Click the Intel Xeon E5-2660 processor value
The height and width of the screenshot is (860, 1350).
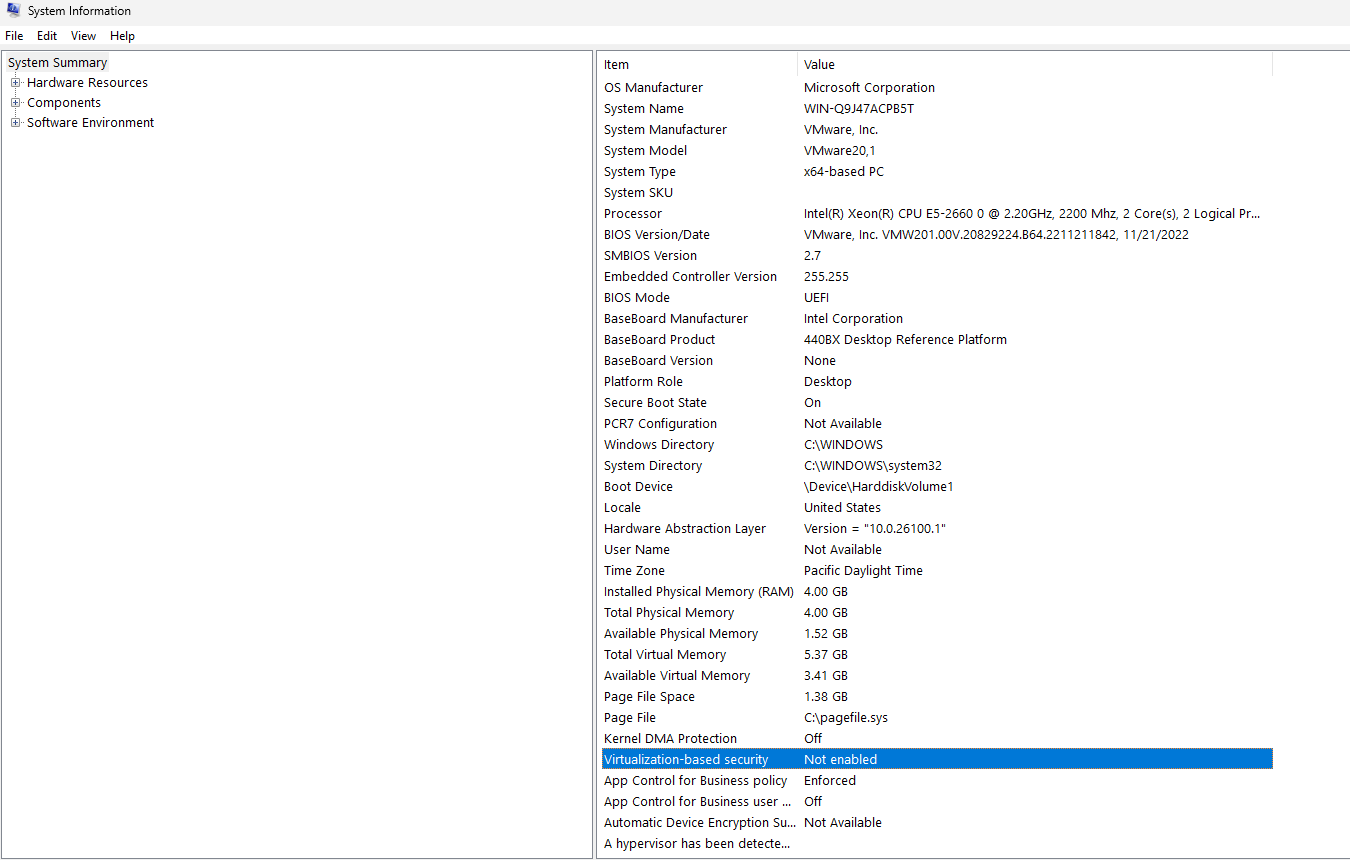click(1032, 214)
